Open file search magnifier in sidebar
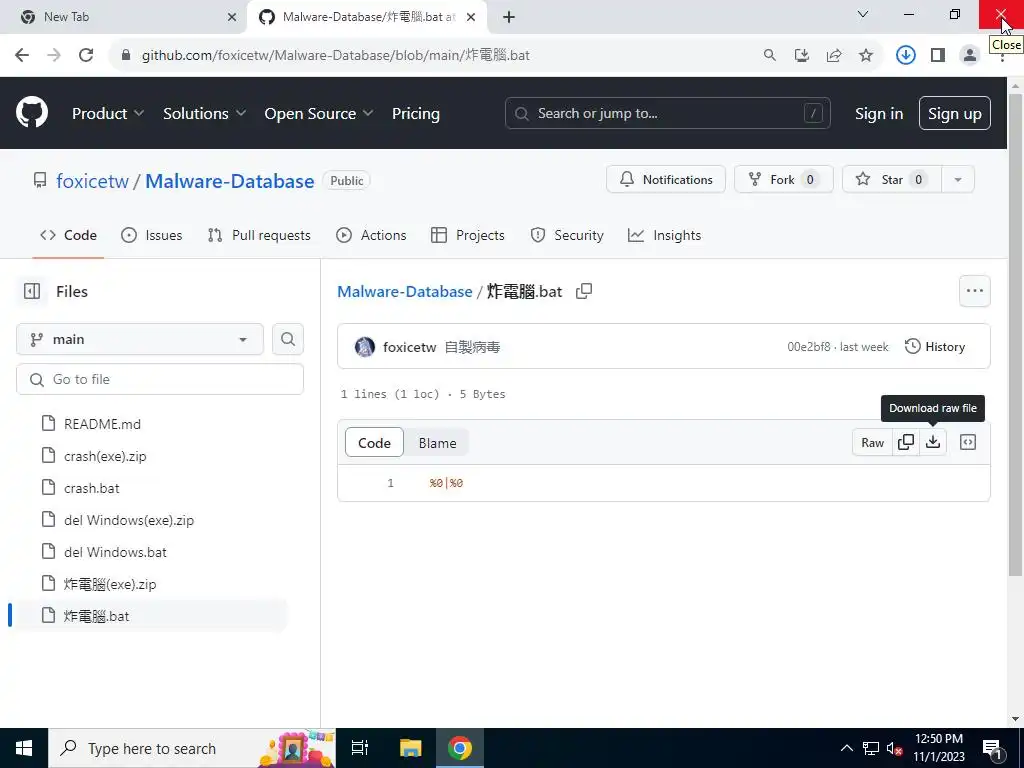The image size is (1024, 768). (x=288, y=339)
